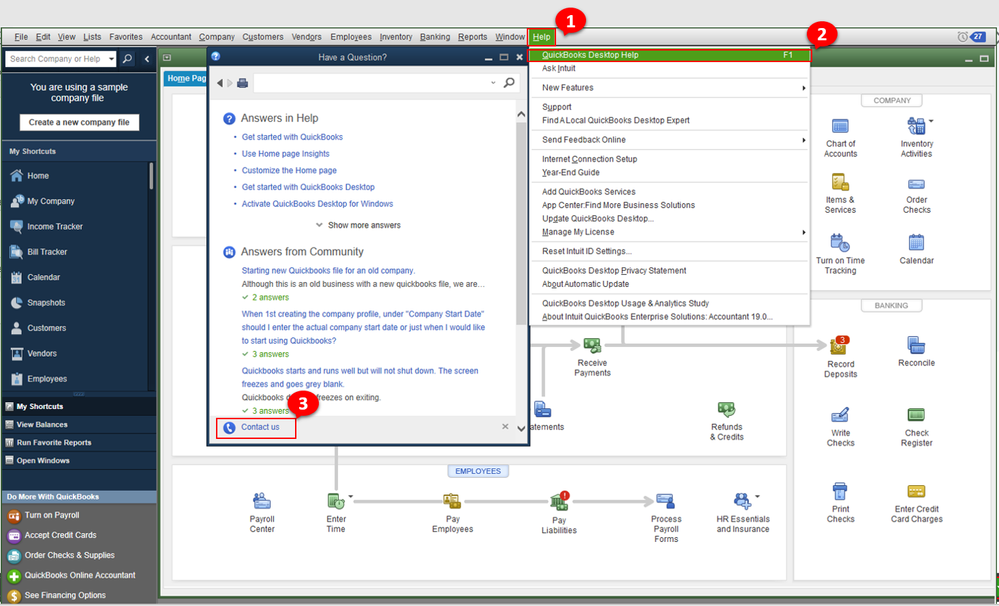
Task: Open the sidebar search scope dropdown
Action: [111, 59]
